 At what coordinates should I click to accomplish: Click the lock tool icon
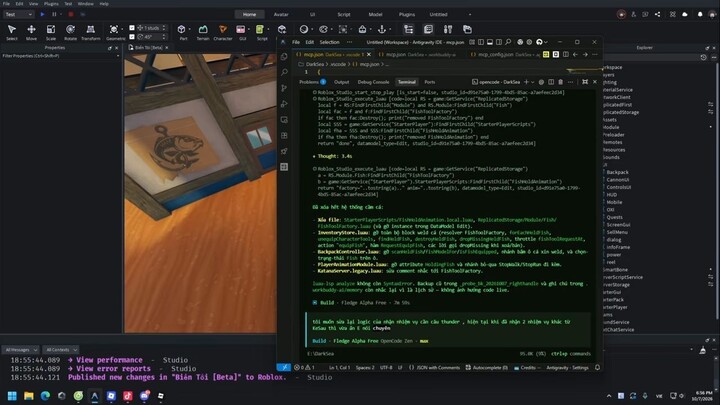[x=362, y=29]
